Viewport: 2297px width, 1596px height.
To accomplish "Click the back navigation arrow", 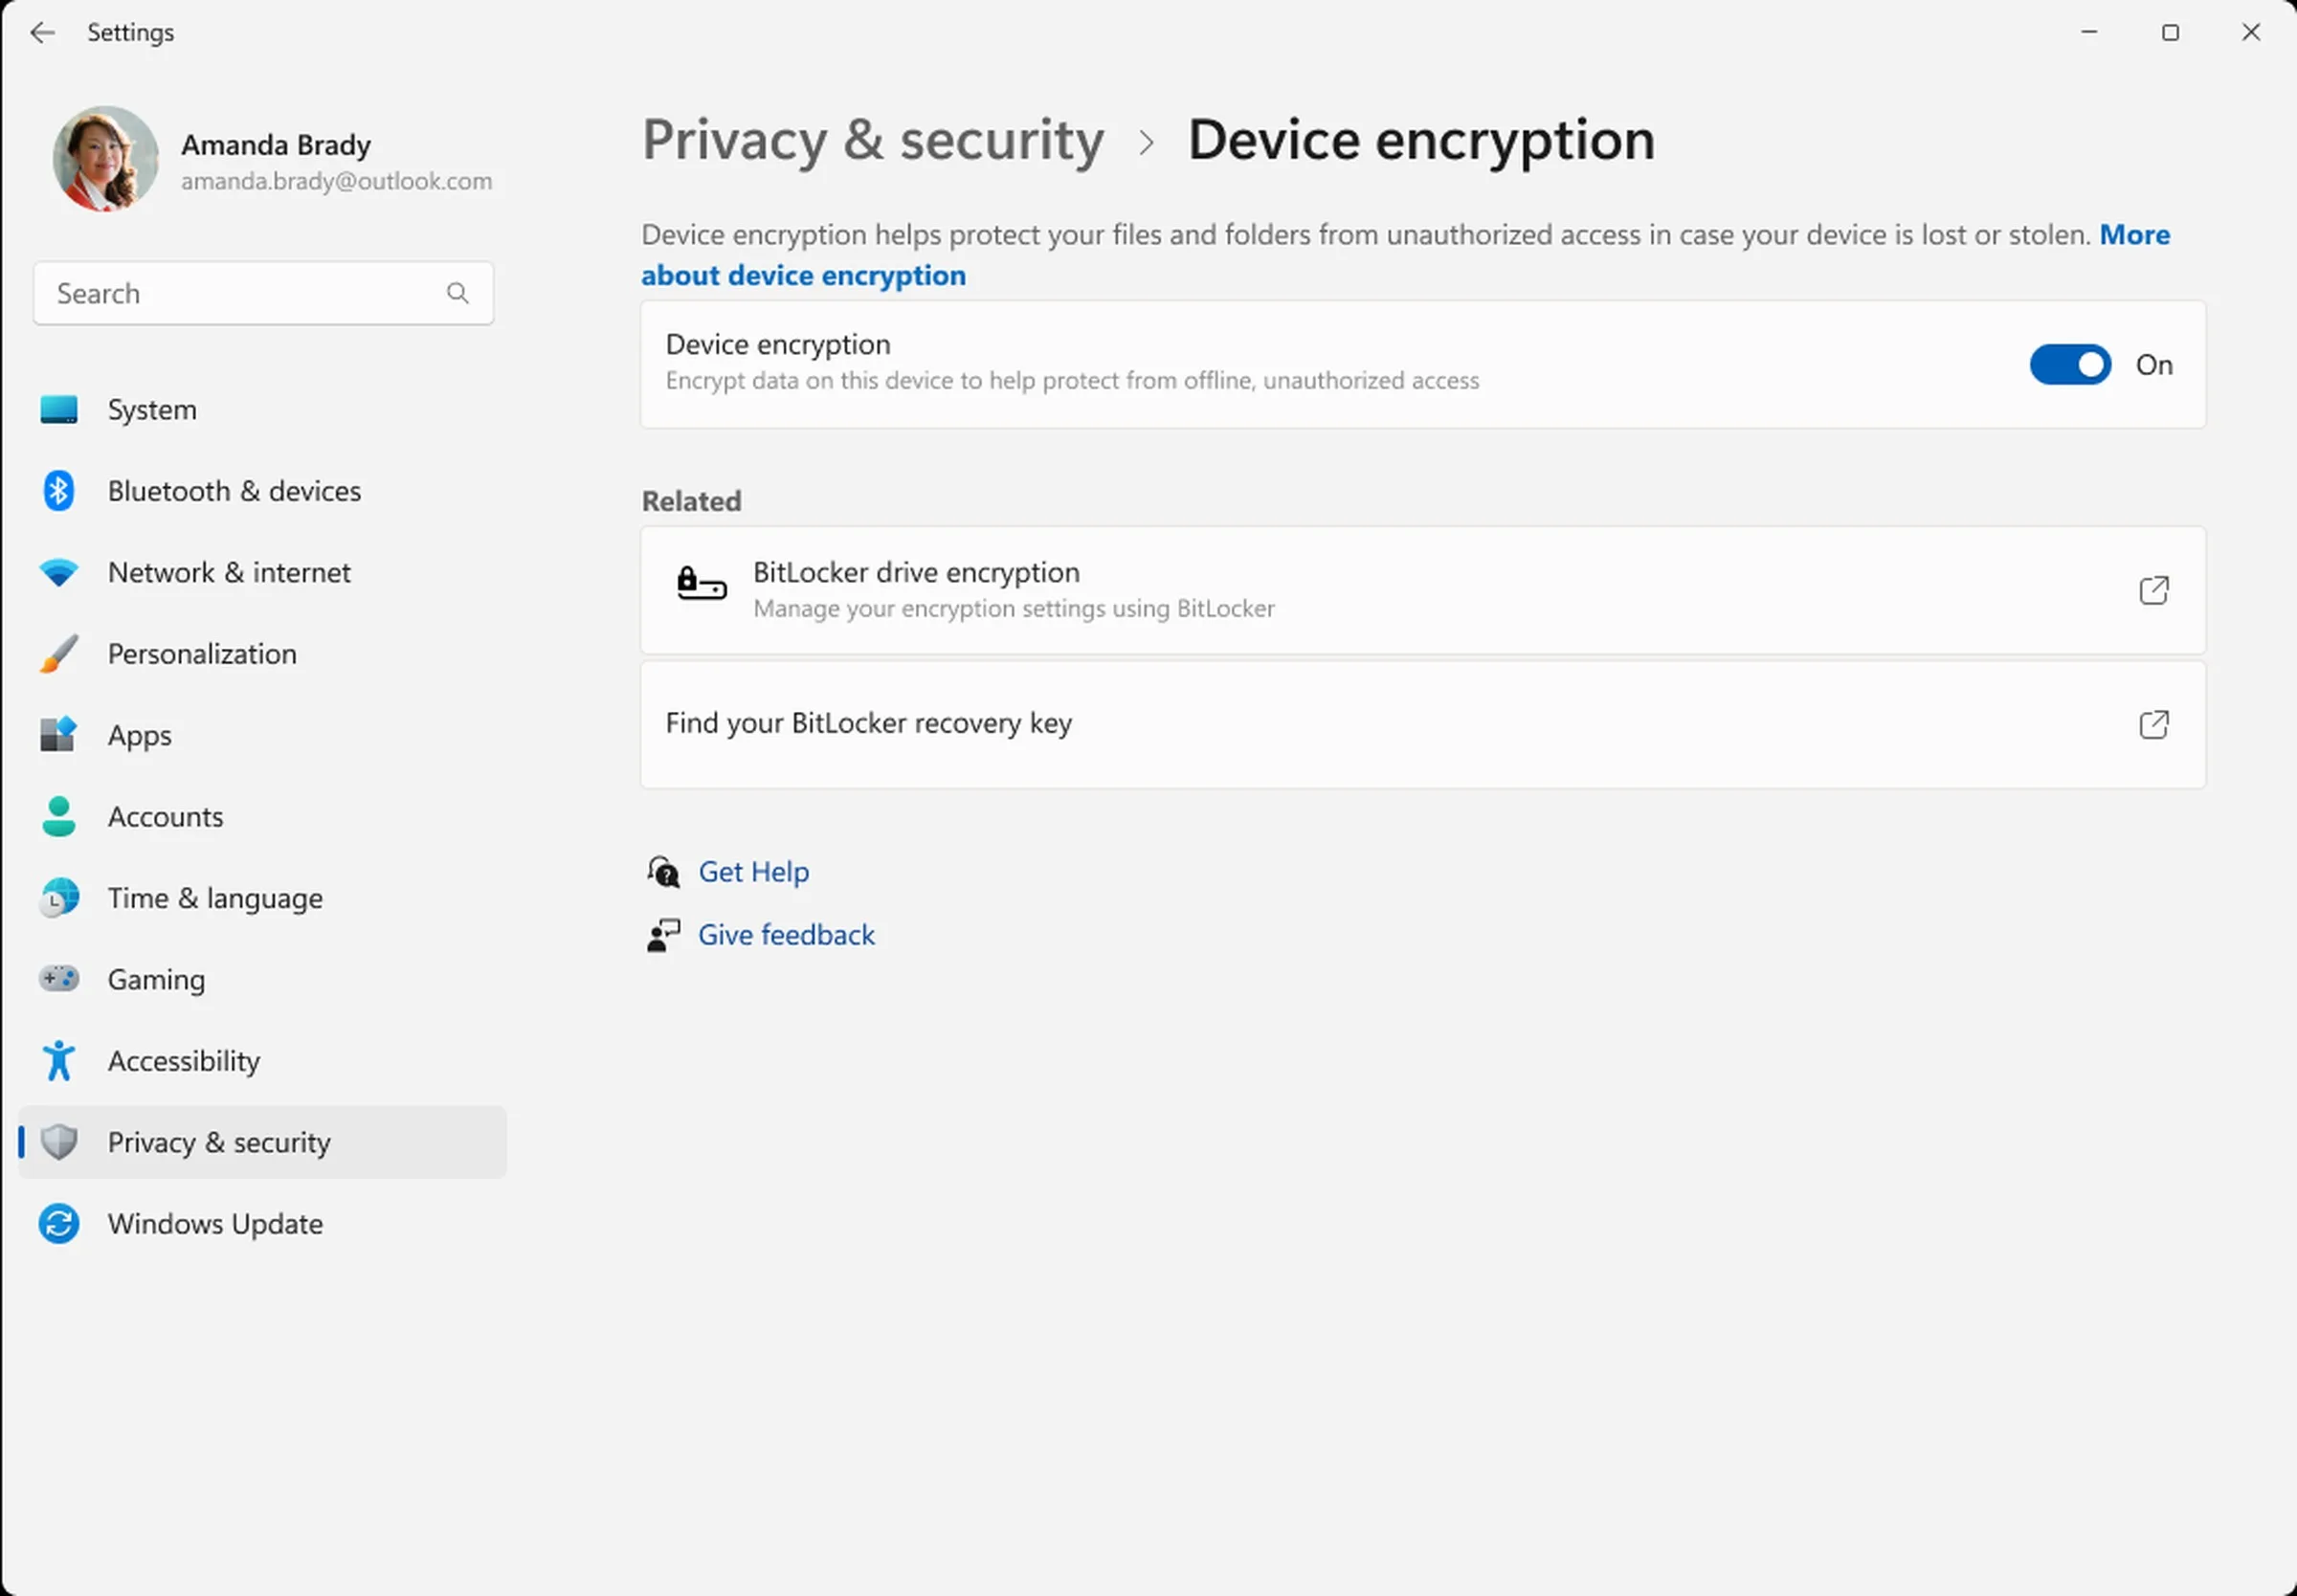I will (42, 32).
